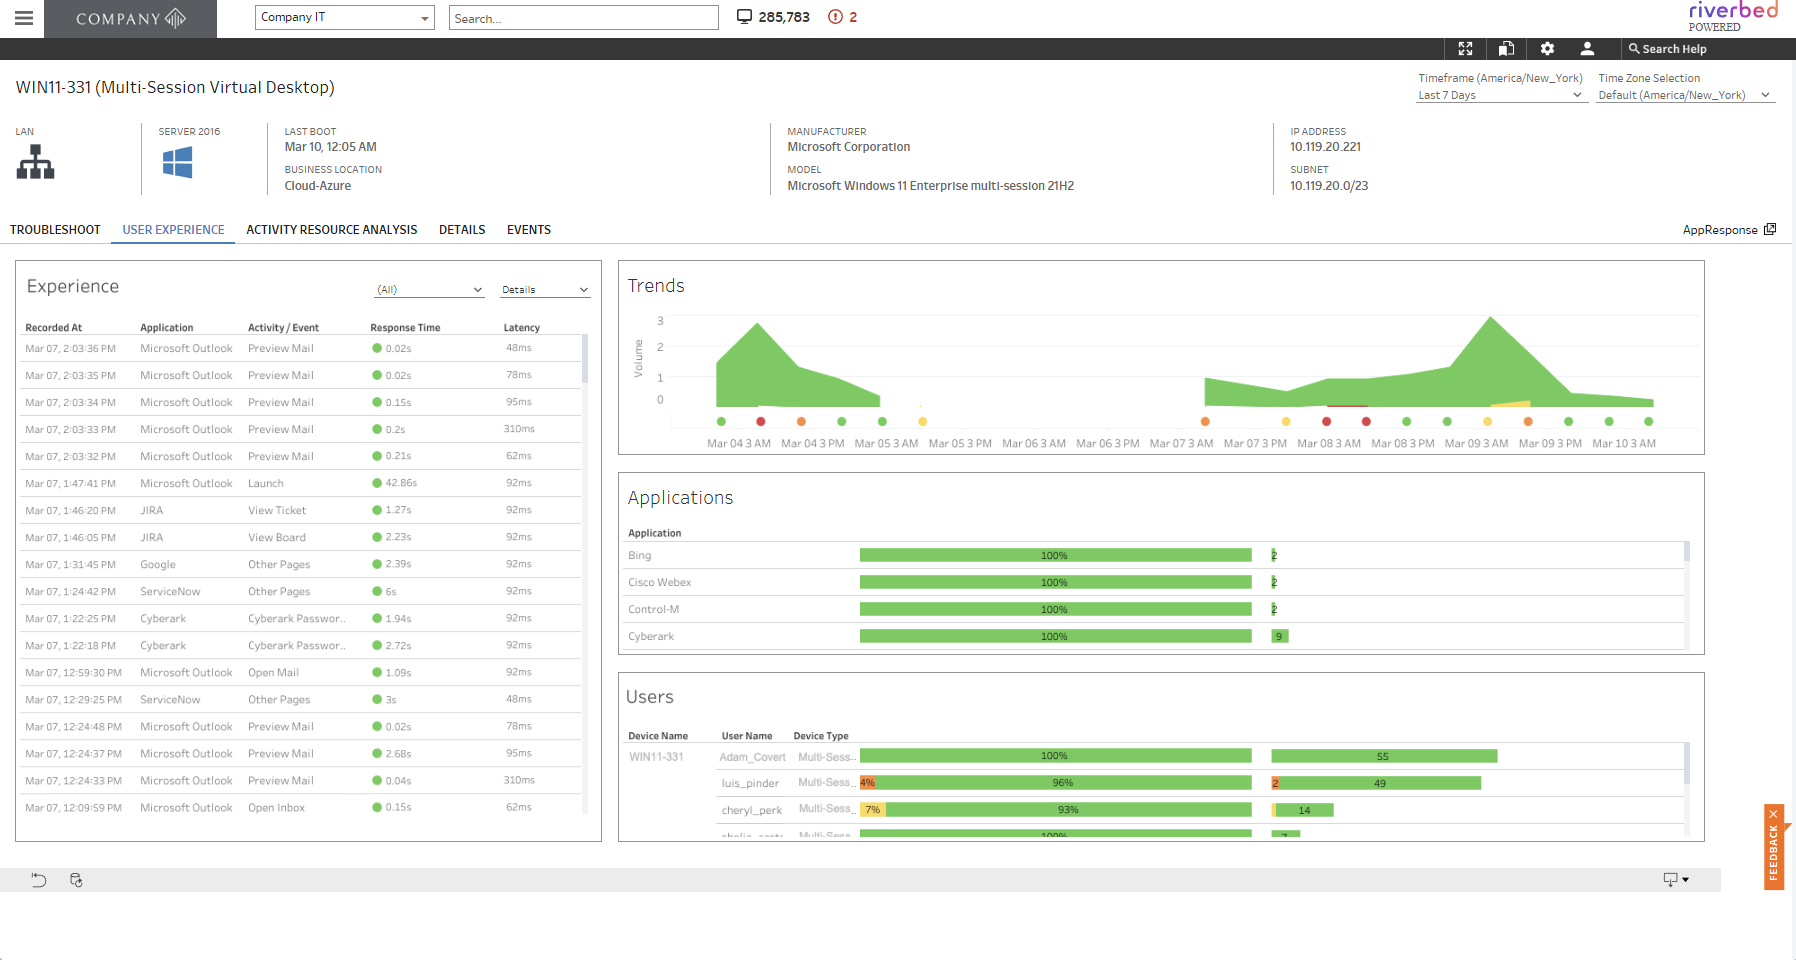
Task: Open the Timeframe Last 7 Days dropdown
Action: click(x=1501, y=95)
